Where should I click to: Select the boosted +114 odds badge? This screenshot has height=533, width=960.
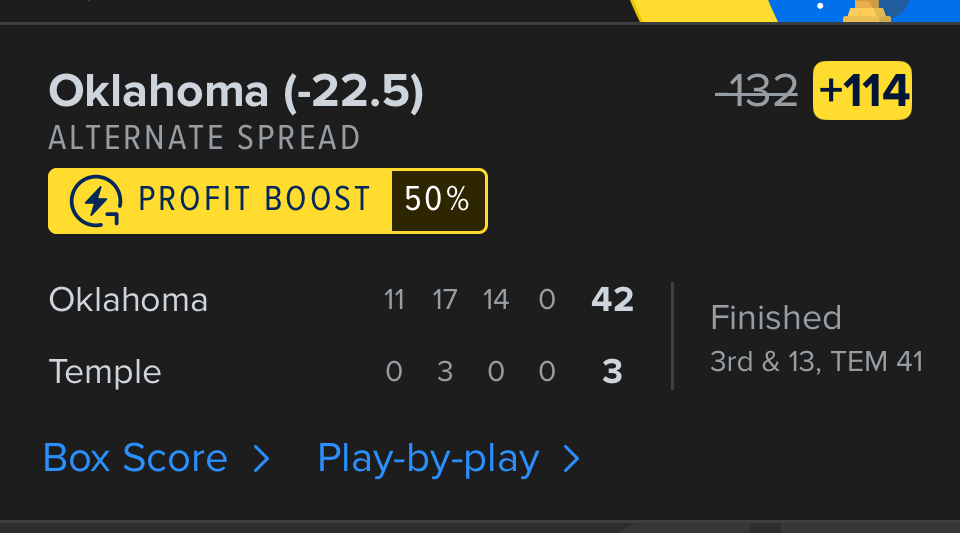(x=862, y=91)
